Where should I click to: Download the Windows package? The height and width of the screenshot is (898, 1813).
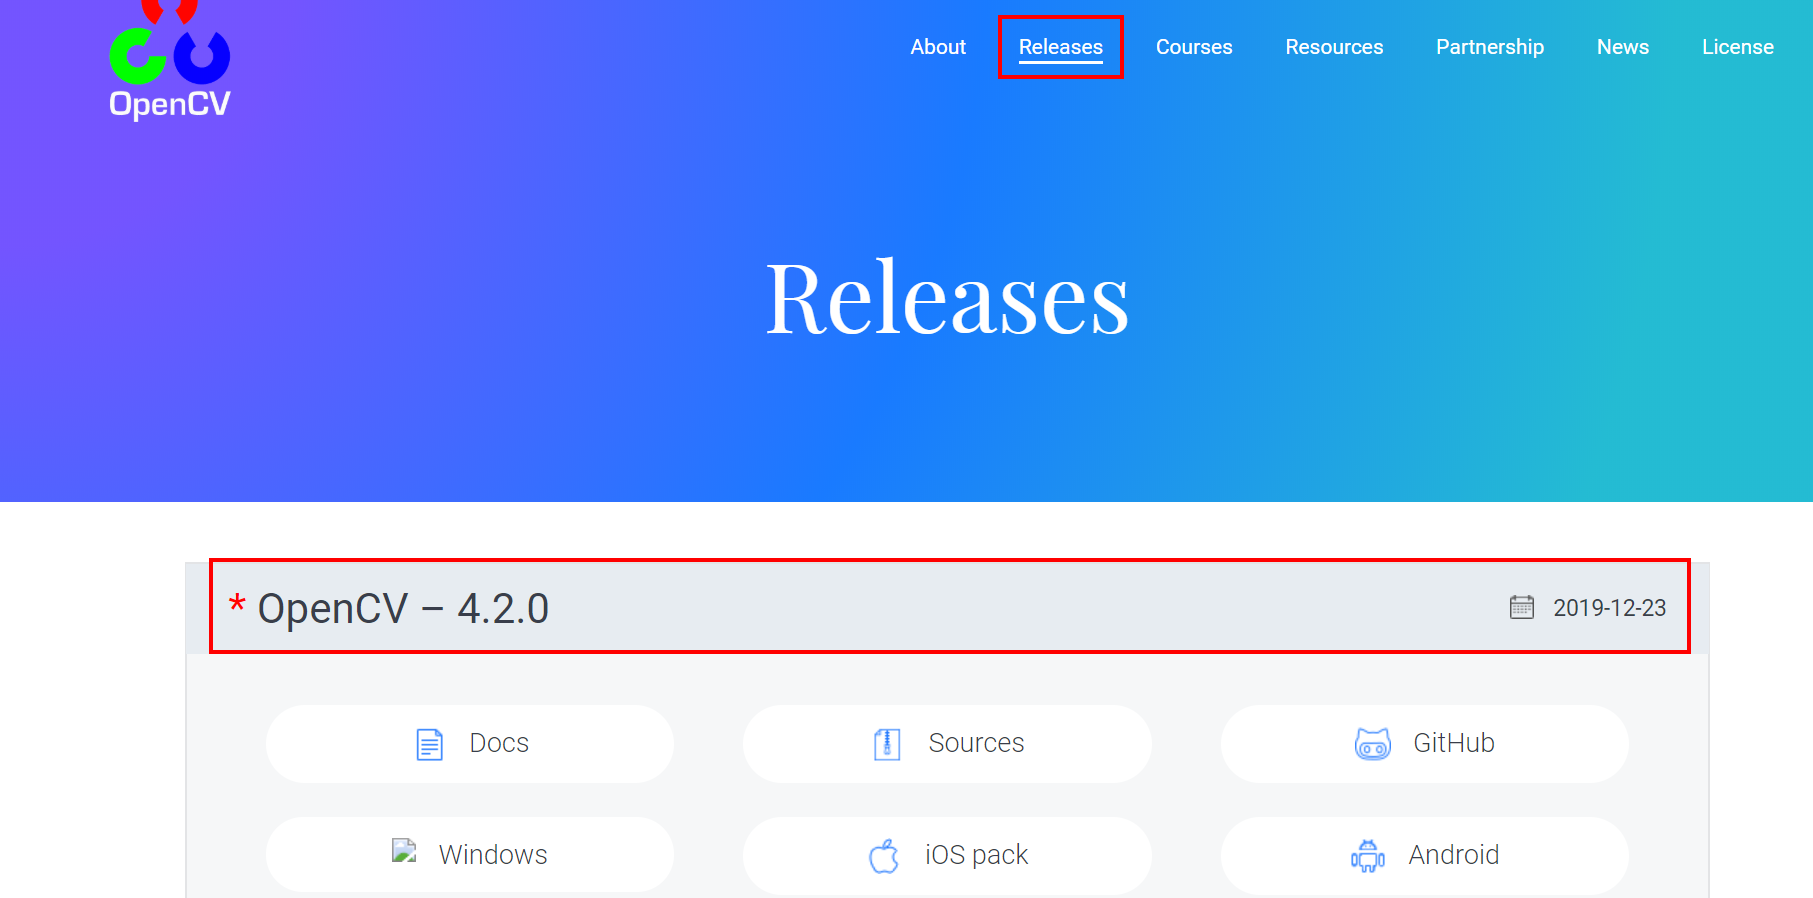pos(470,855)
